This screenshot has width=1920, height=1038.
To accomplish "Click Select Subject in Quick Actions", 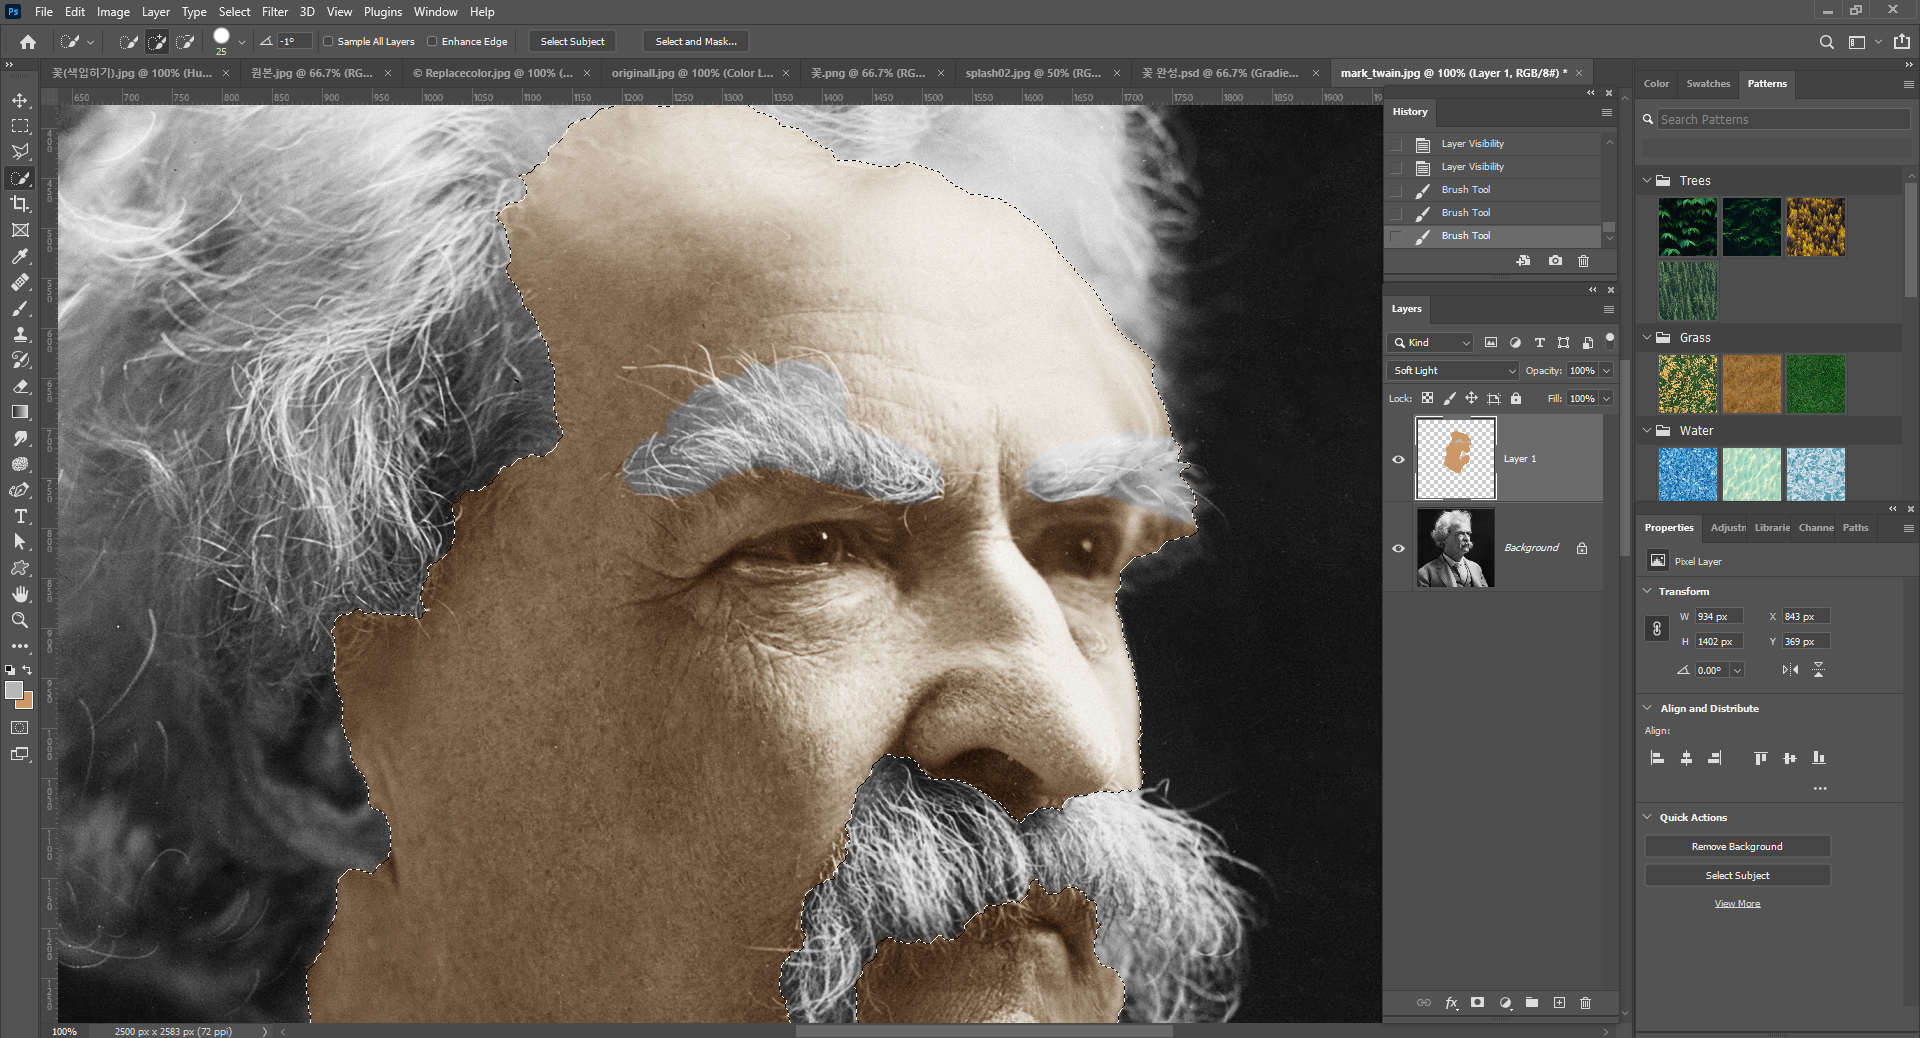I will 1737,876.
